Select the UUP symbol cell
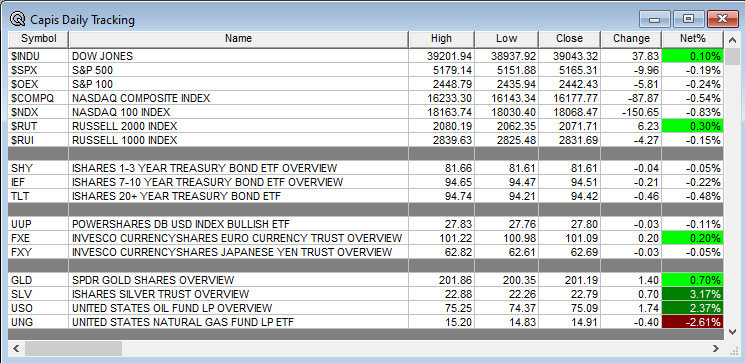 pyautogui.click(x=39, y=224)
